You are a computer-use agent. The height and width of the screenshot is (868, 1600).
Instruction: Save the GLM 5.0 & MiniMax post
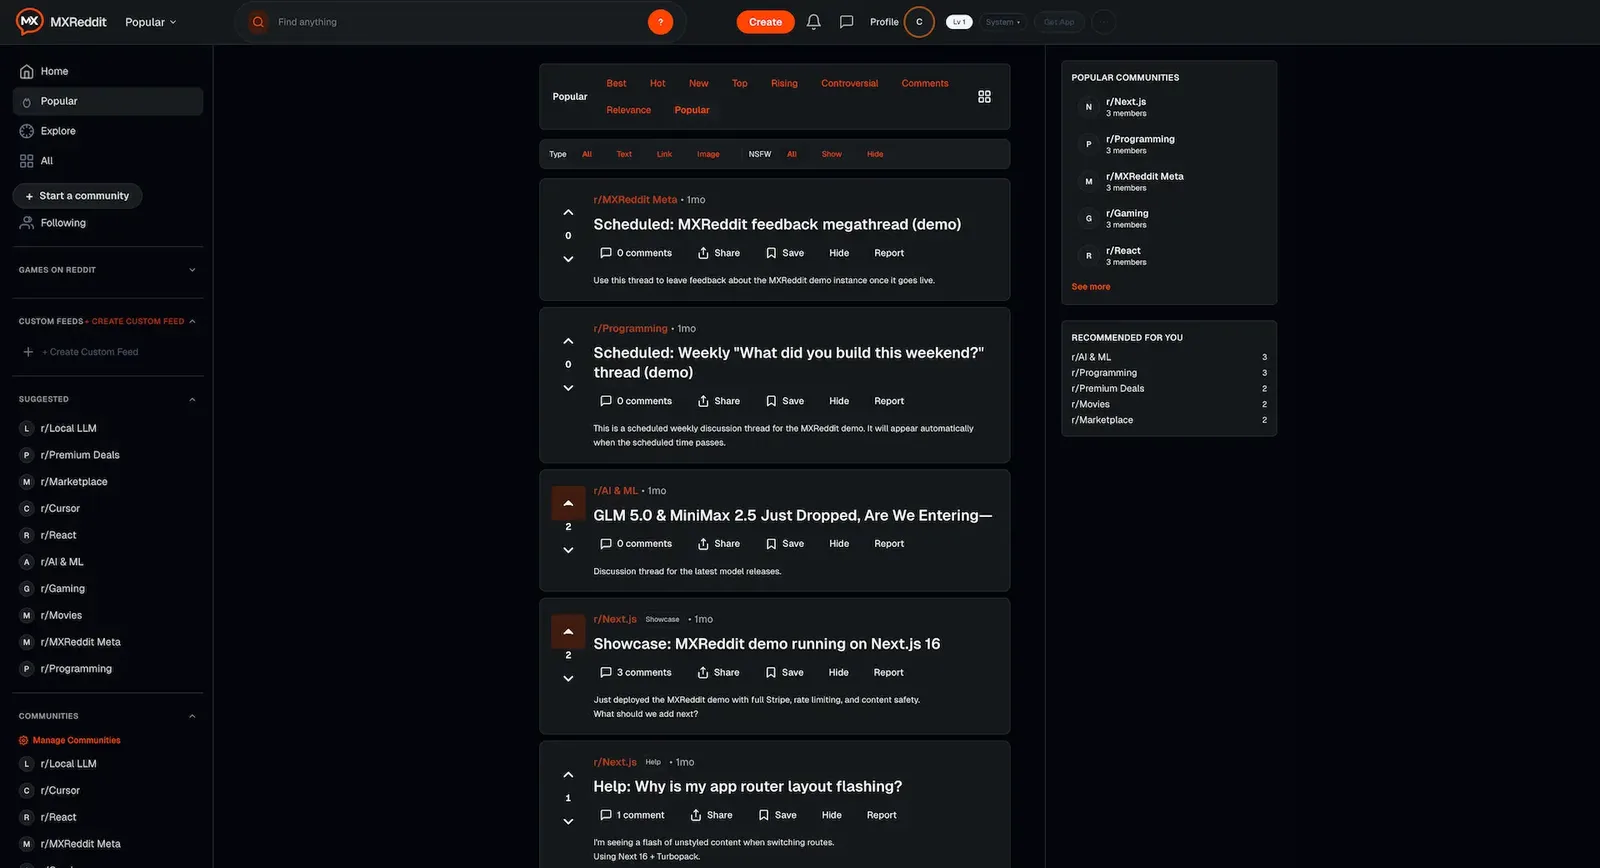785,544
